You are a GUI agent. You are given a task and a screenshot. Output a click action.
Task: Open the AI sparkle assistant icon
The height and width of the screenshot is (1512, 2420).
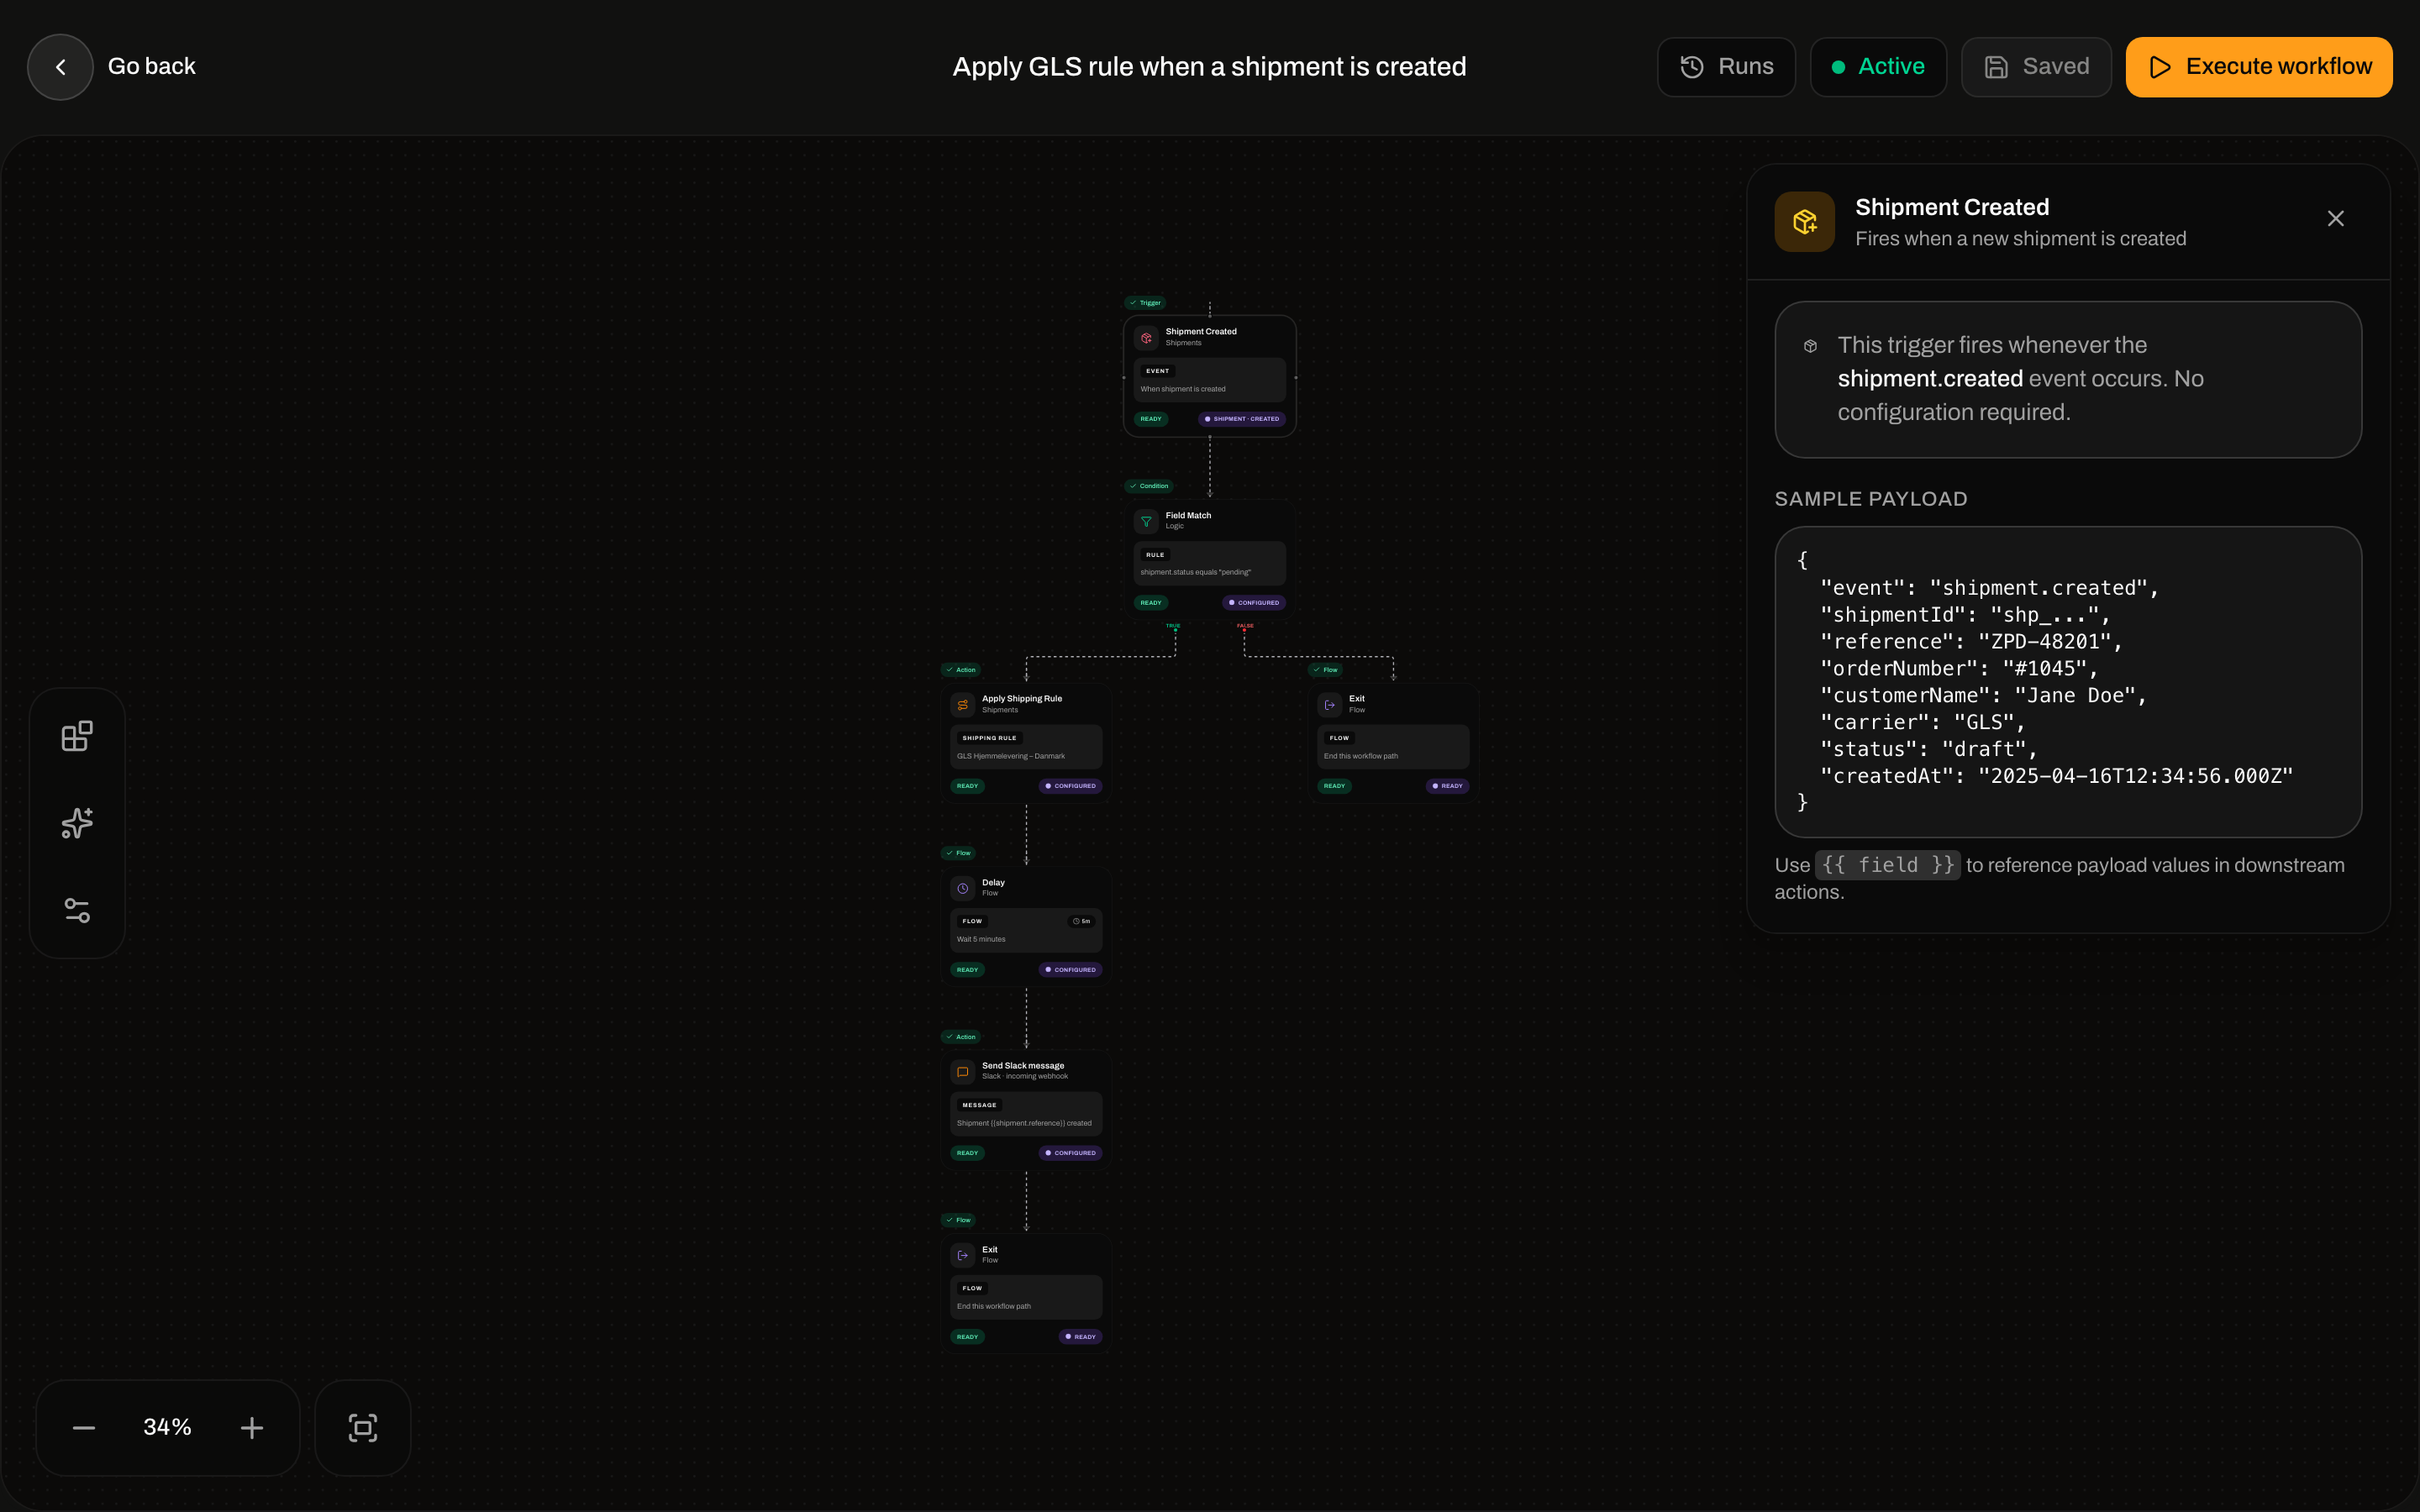coord(77,823)
